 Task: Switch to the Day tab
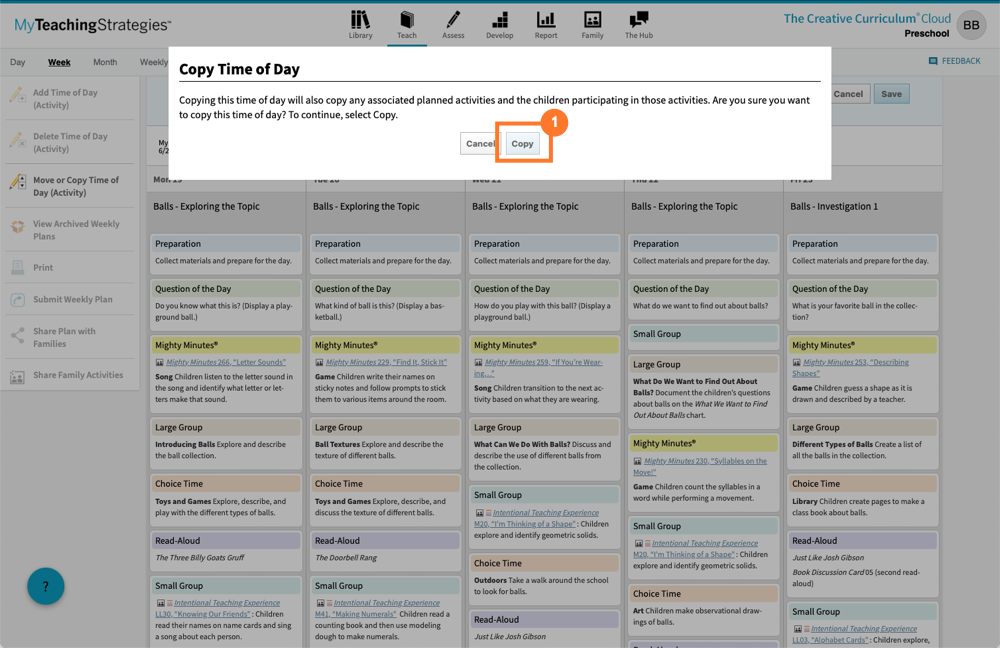(x=17, y=61)
